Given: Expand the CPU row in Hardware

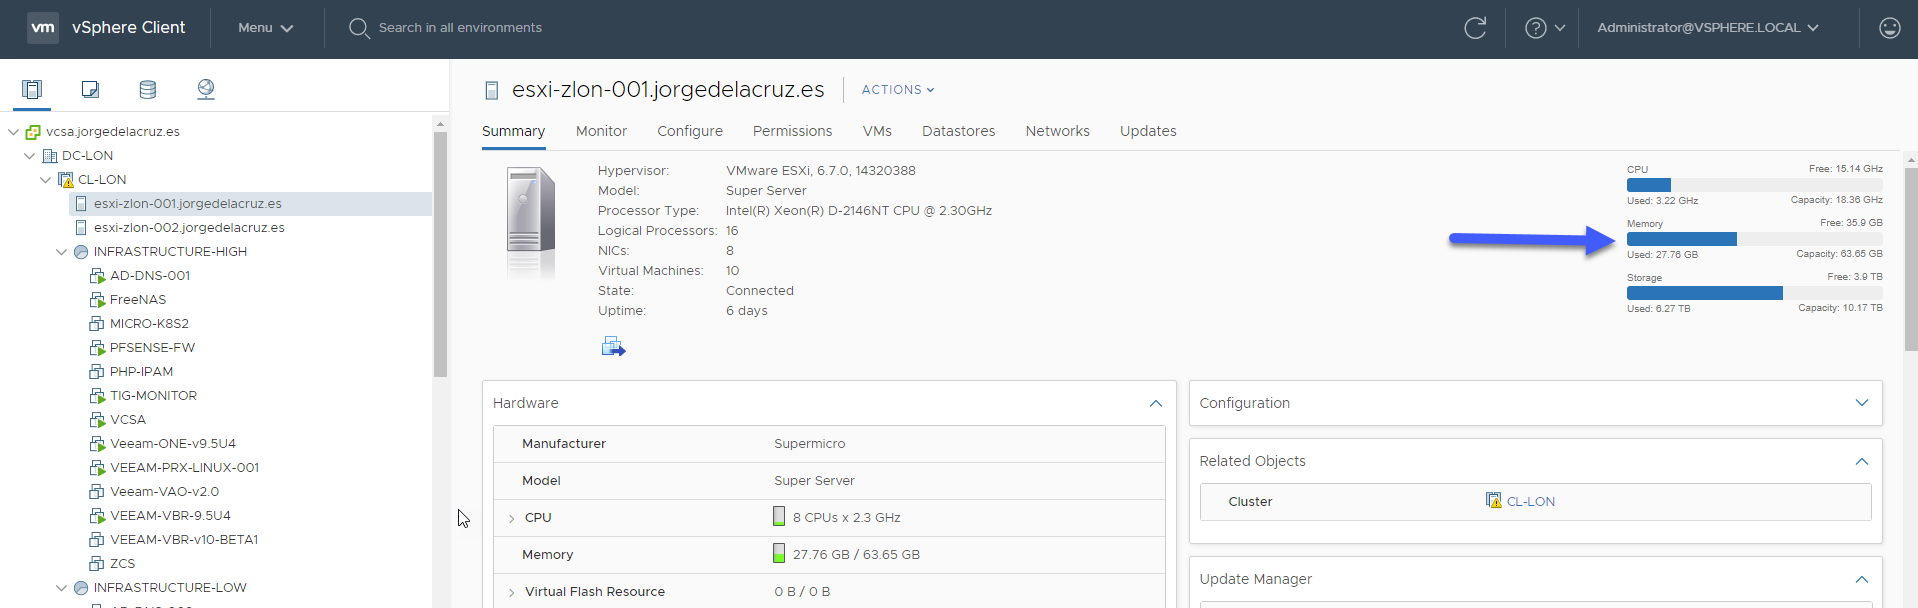Looking at the screenshot, I should pyautogui.click(x=511, y=518).
